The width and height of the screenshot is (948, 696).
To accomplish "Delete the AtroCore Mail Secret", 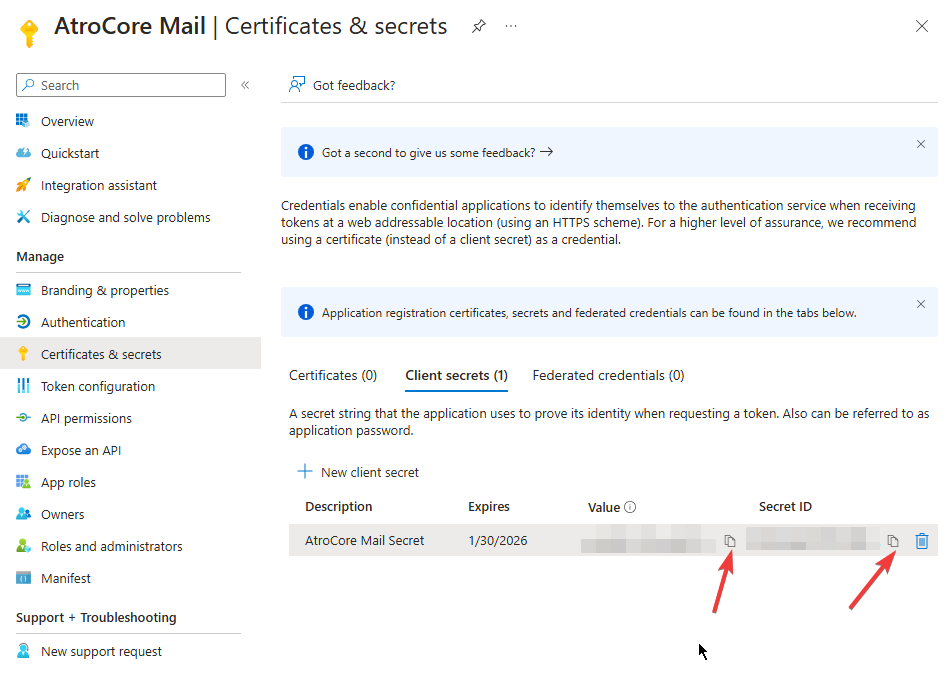I will point(922,541).
